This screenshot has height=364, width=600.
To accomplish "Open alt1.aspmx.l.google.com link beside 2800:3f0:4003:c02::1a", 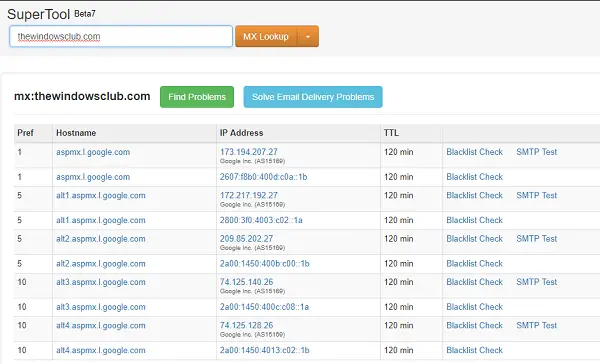I will pyautogui.click(x=101, y=220).
